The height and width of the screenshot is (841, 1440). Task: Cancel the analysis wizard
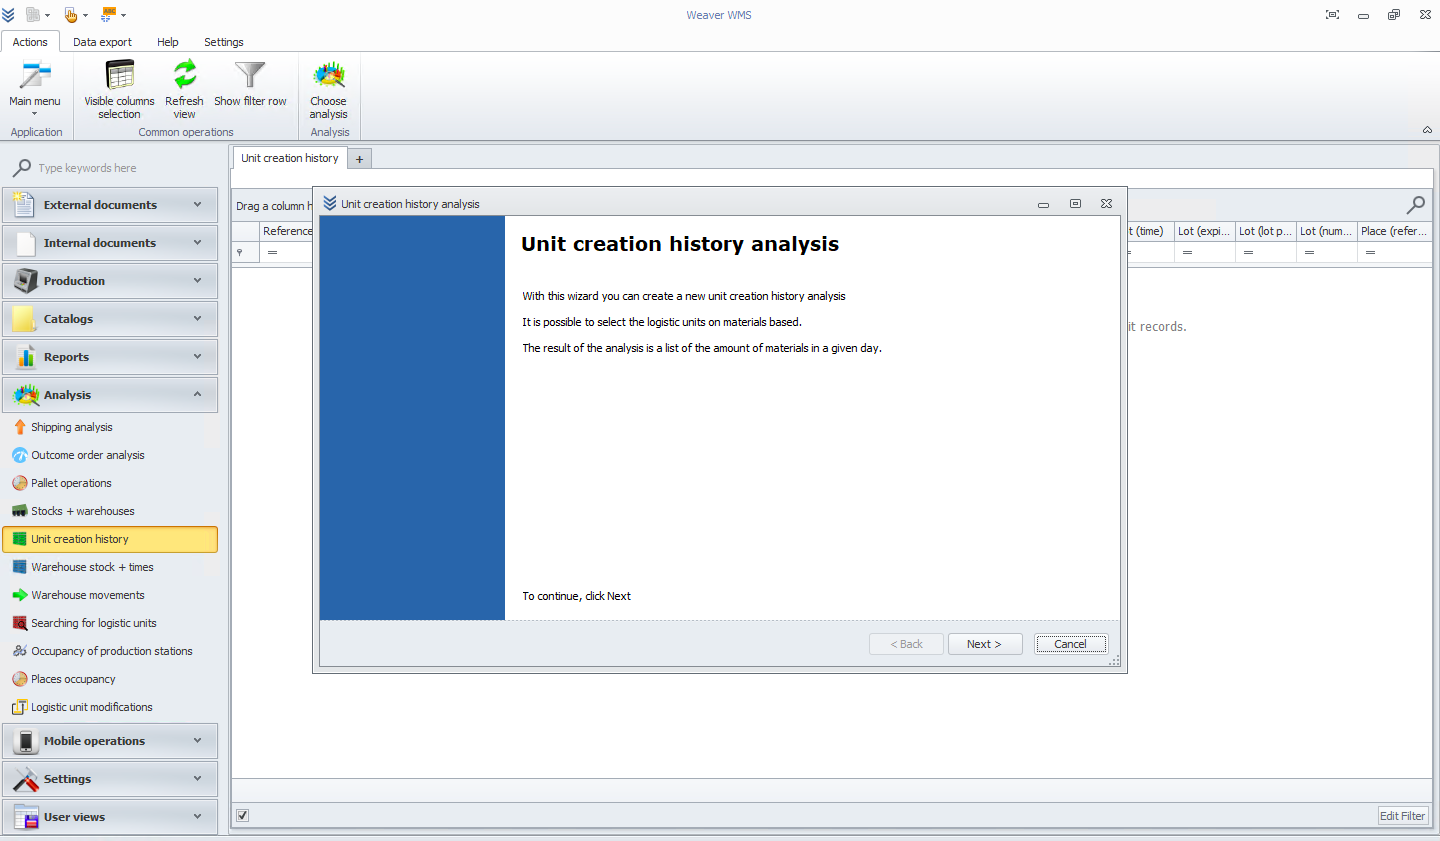[1070, 644]
